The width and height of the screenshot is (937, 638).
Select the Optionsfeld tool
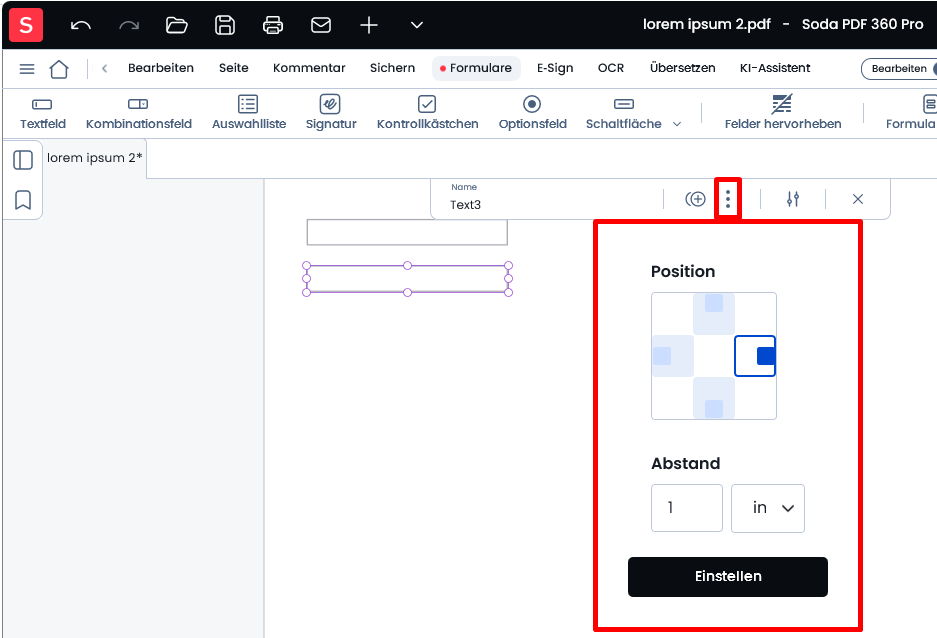pos(532,113)
